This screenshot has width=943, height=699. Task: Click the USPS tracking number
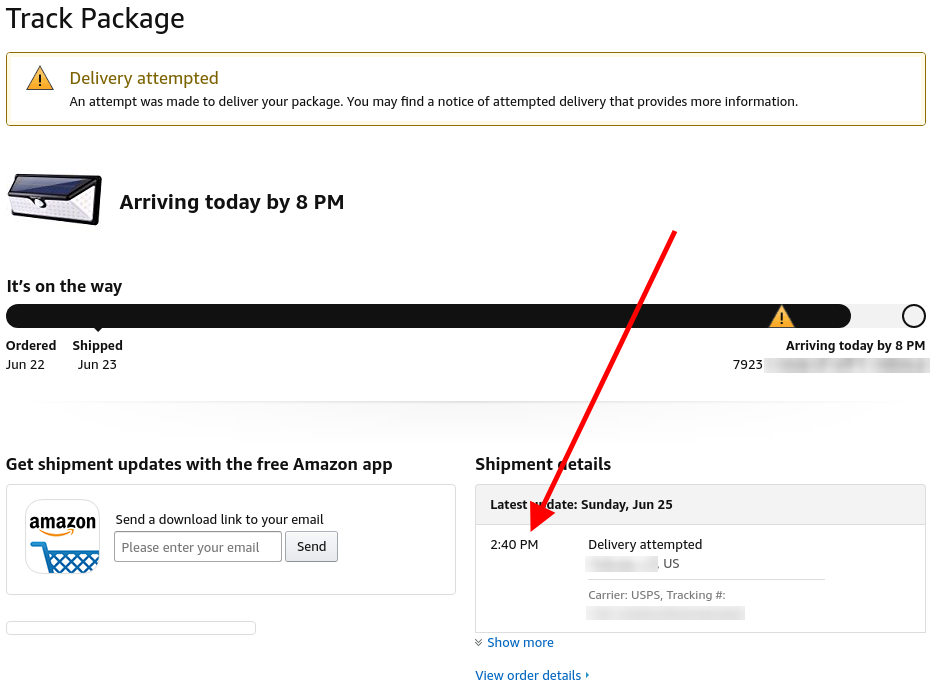point(663,612)
